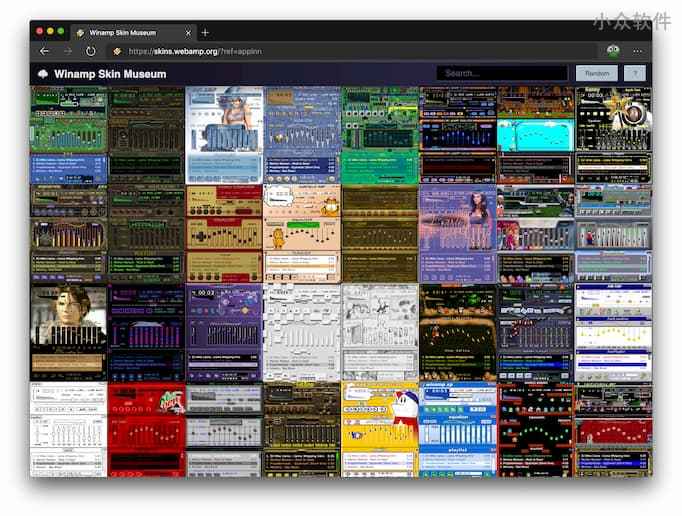Open a new tab with the plus icon

coord(205,33)
